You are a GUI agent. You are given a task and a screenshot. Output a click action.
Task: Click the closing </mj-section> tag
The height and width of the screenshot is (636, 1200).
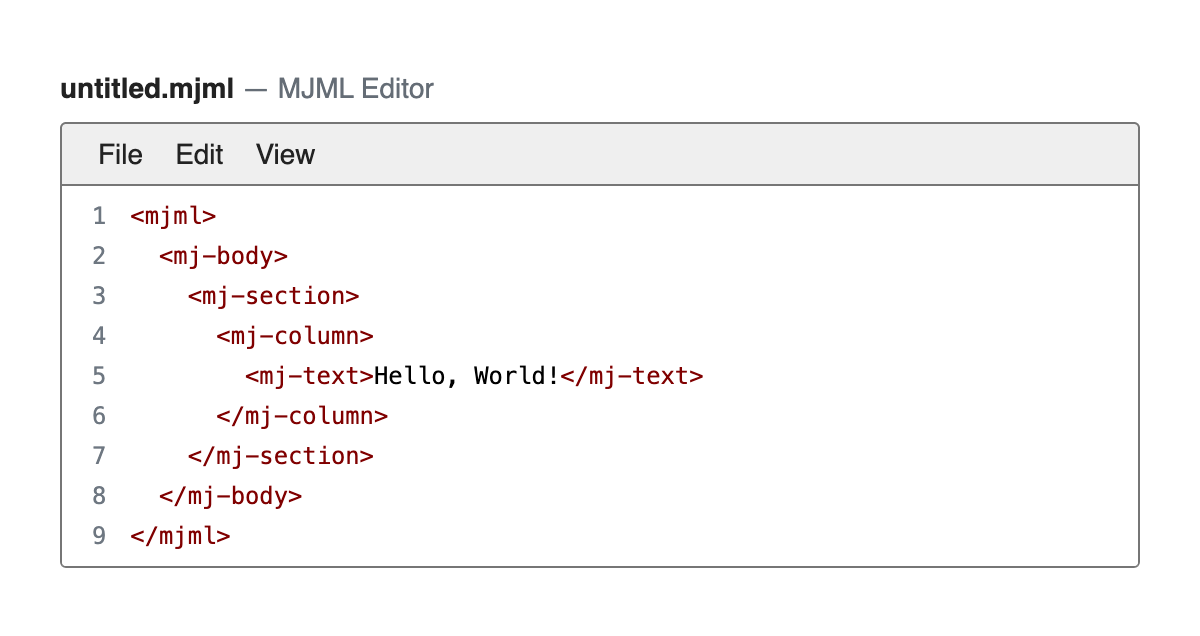coord(281,456)
